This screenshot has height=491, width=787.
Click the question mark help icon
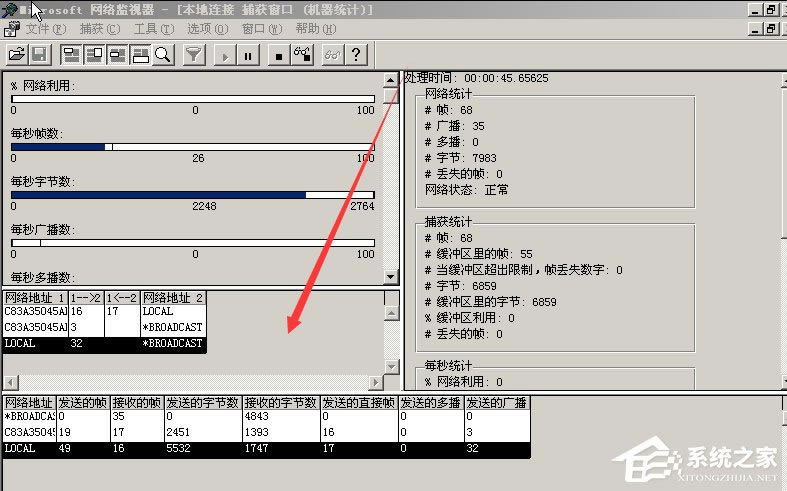pos(356,54)
